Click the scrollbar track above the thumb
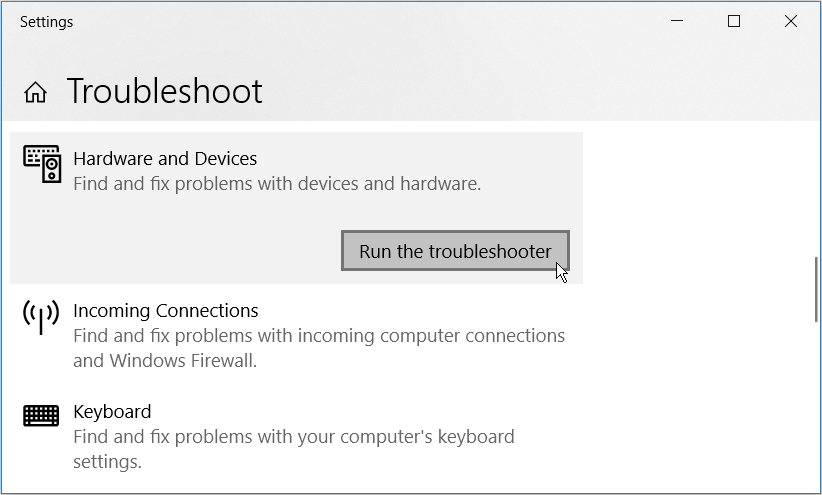 pos(816,190)
